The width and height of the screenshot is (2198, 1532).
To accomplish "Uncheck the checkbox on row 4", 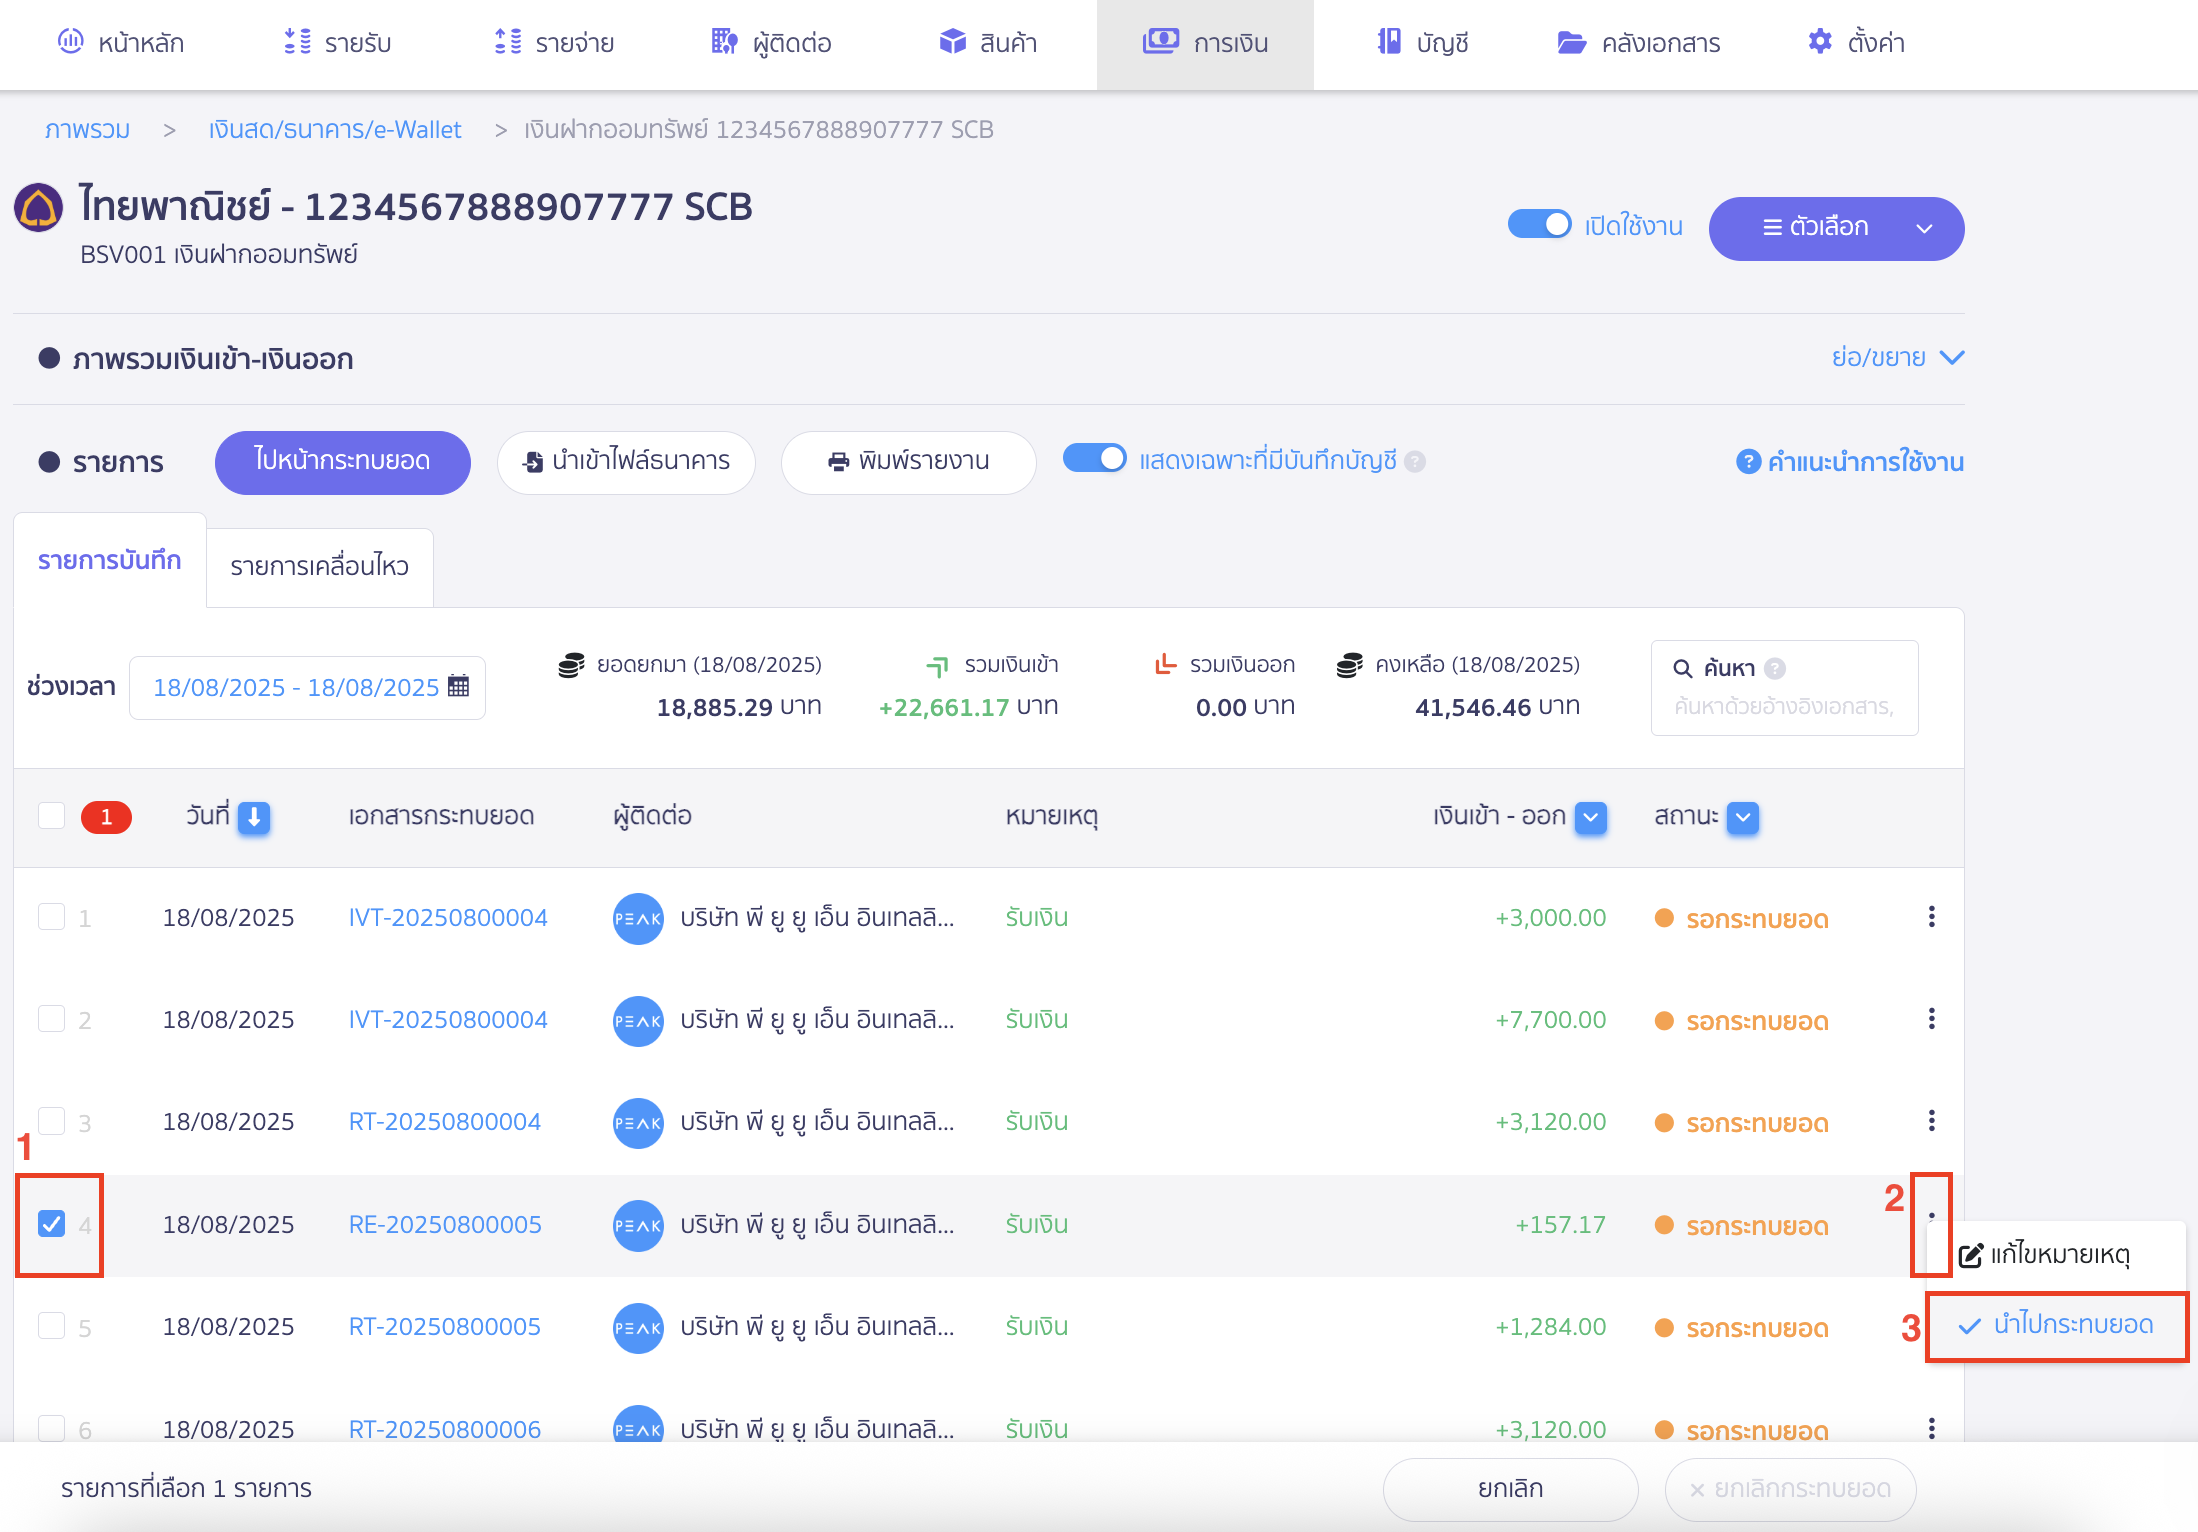I will (x=52, y=1224).
